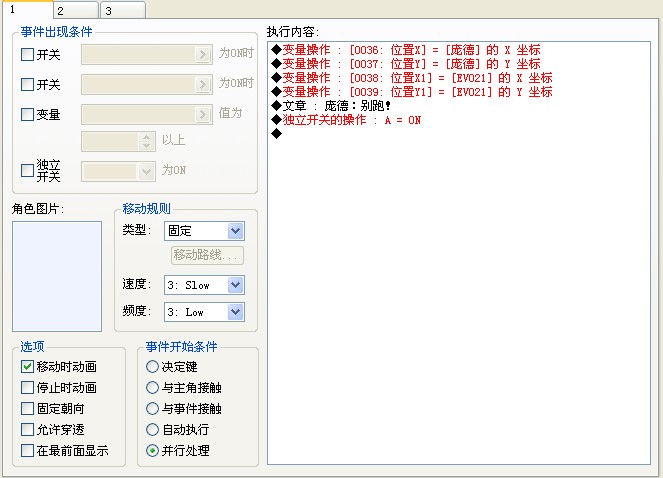
Task: Click the first 开关 selection field
Action: [147, 55]
